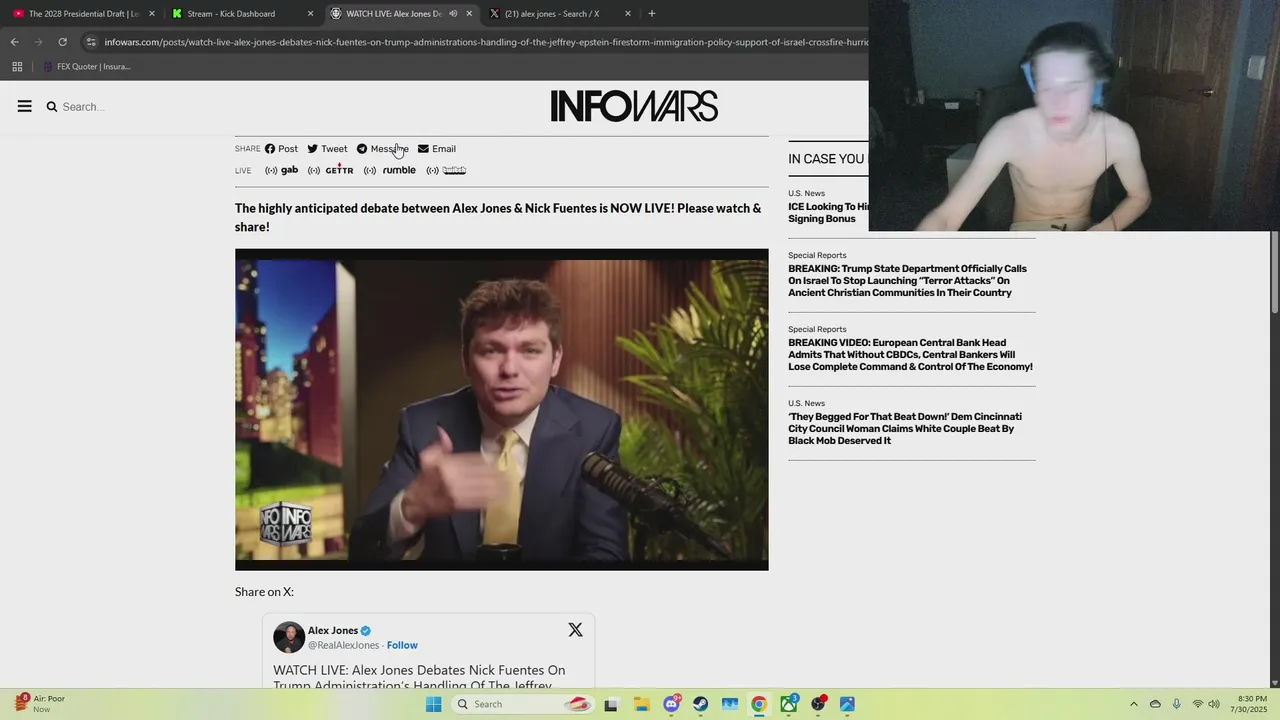Share via Telegram Message
Screen dimensions: 1280x720
(383, 149)
